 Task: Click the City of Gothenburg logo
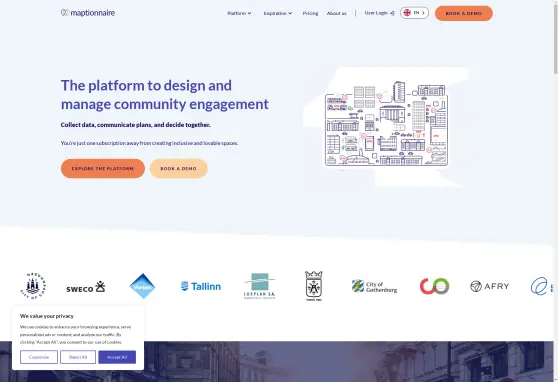pyautogui.click(x=374, y=286)
